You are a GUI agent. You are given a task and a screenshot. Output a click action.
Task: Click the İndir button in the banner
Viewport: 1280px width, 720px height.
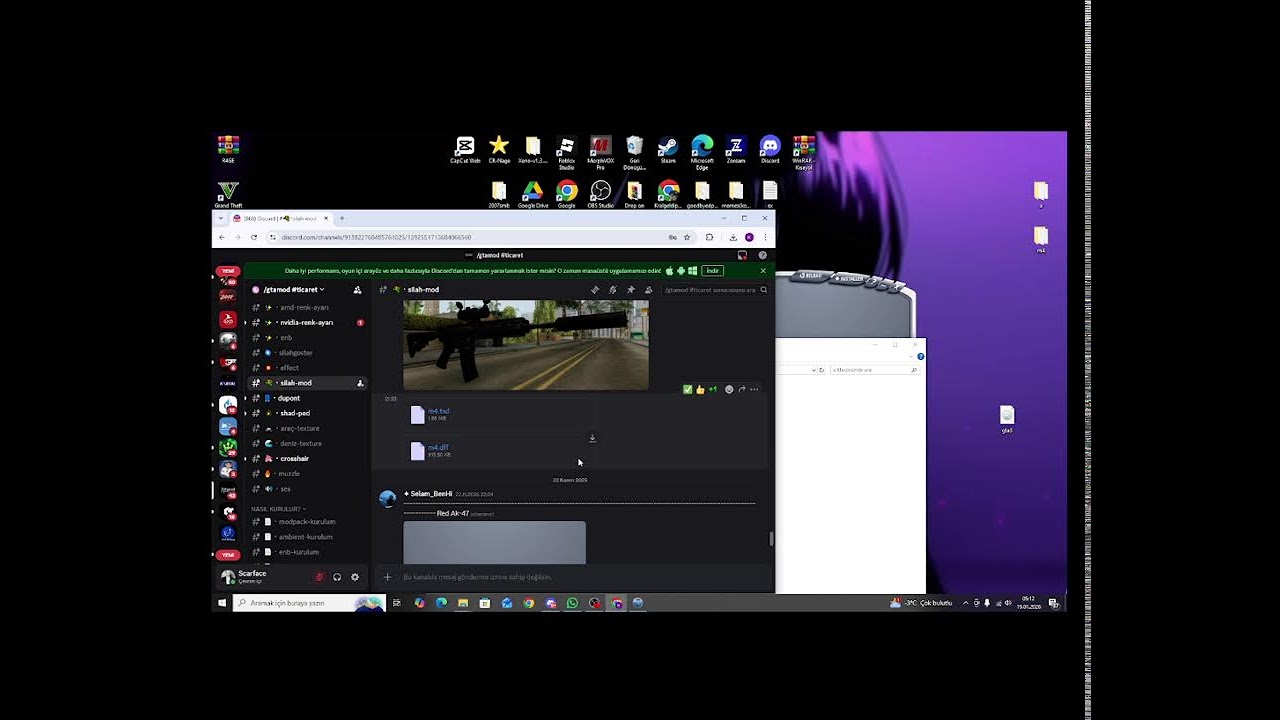pos(712,271)
